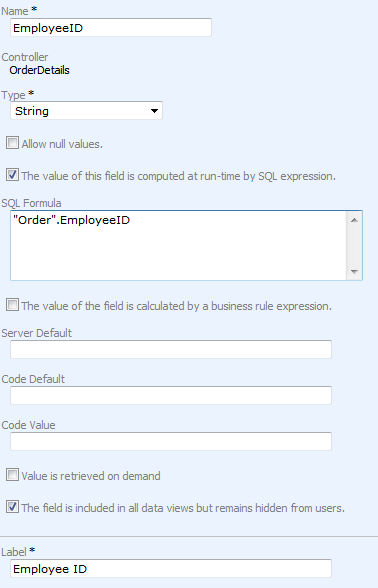Open the Type dropdown showing String
This screenshot has height=588, width=378.
[x=86, y=111]
